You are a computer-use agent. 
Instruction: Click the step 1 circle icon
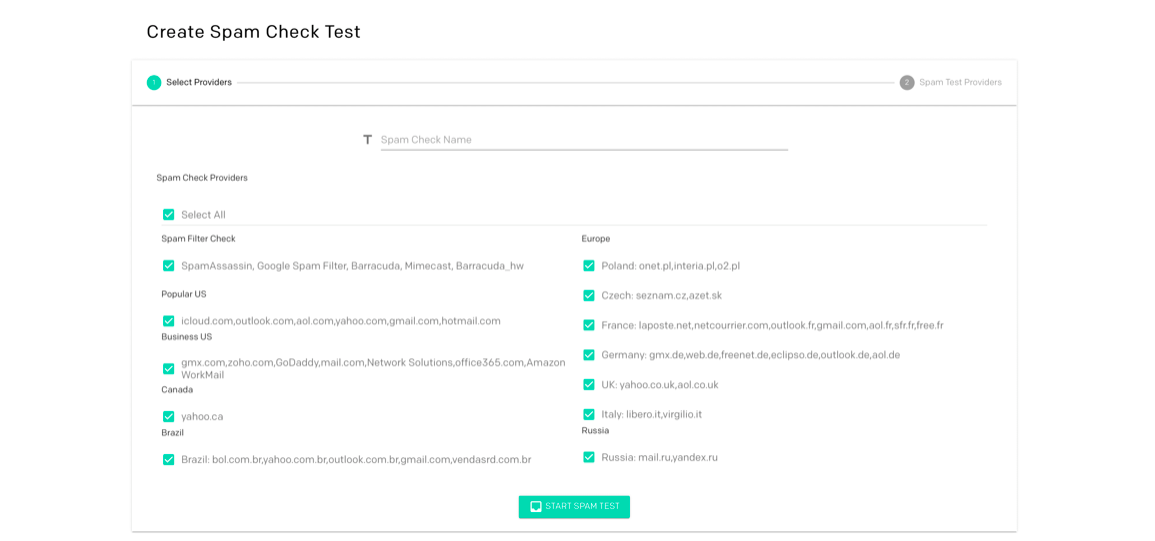(x=154, y=83)
